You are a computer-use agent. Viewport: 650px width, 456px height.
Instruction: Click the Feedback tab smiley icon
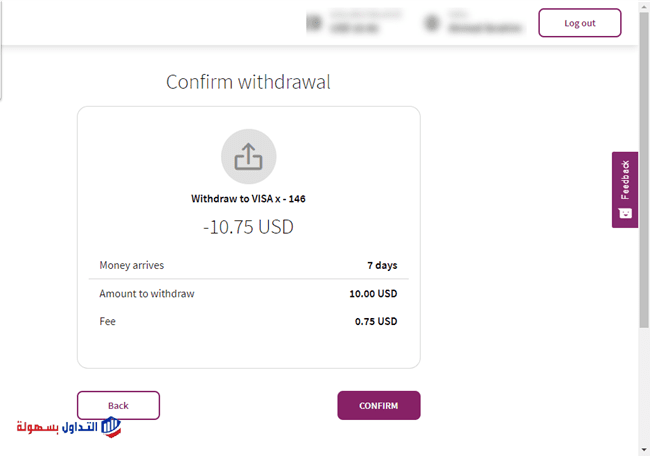tap(625, 213)
